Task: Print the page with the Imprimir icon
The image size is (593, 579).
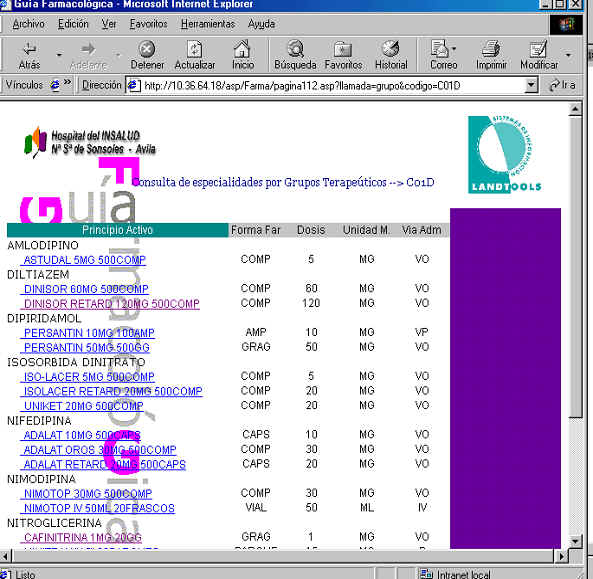Action: click(x=491, y=49)
